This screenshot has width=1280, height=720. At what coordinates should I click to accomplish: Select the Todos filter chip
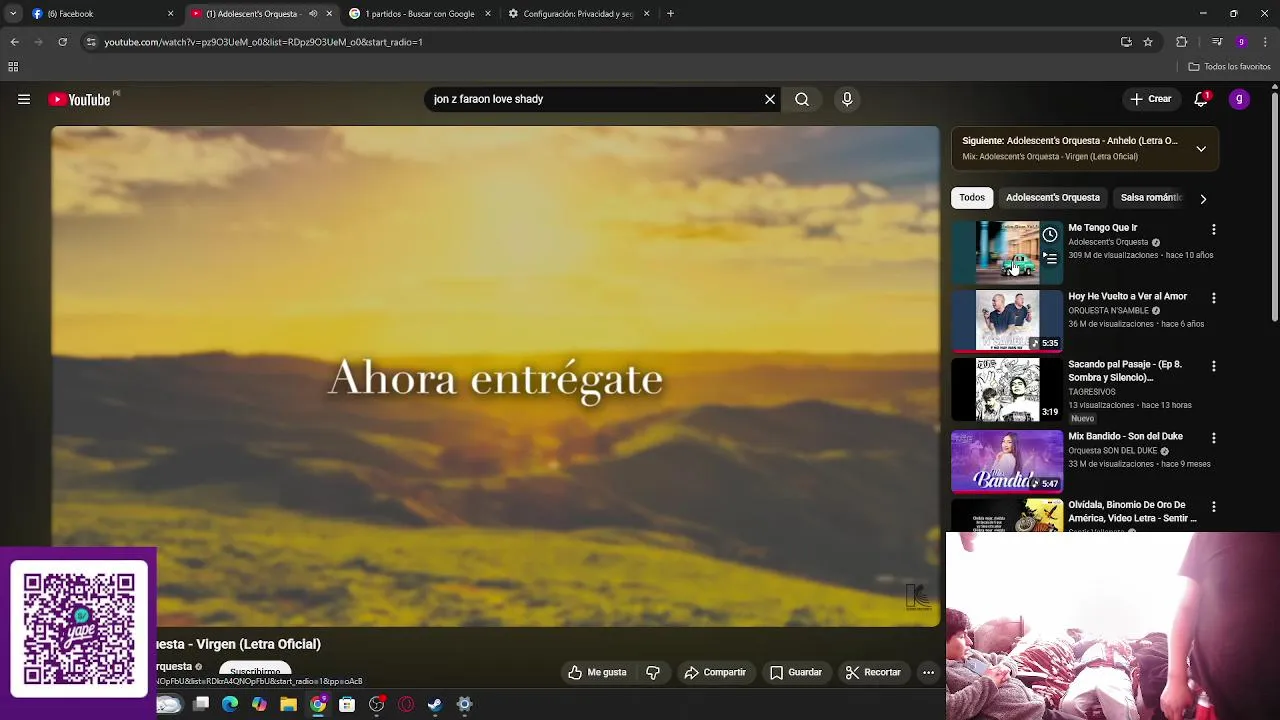[972, 198]
